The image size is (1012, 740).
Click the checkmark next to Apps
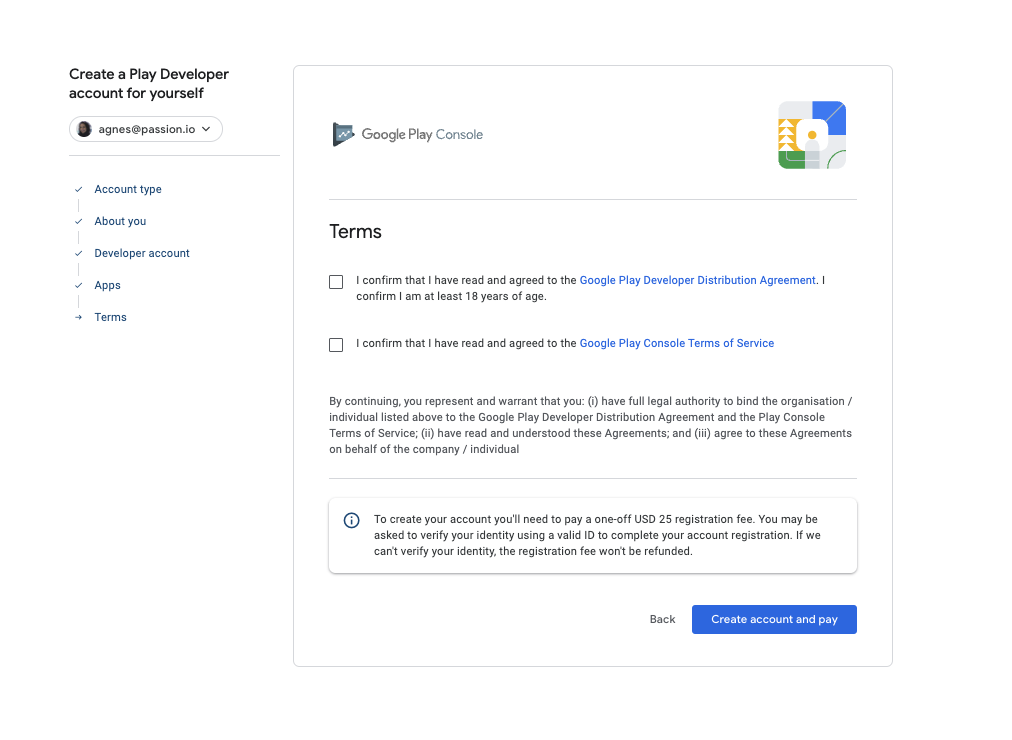(x=79, y=285)
